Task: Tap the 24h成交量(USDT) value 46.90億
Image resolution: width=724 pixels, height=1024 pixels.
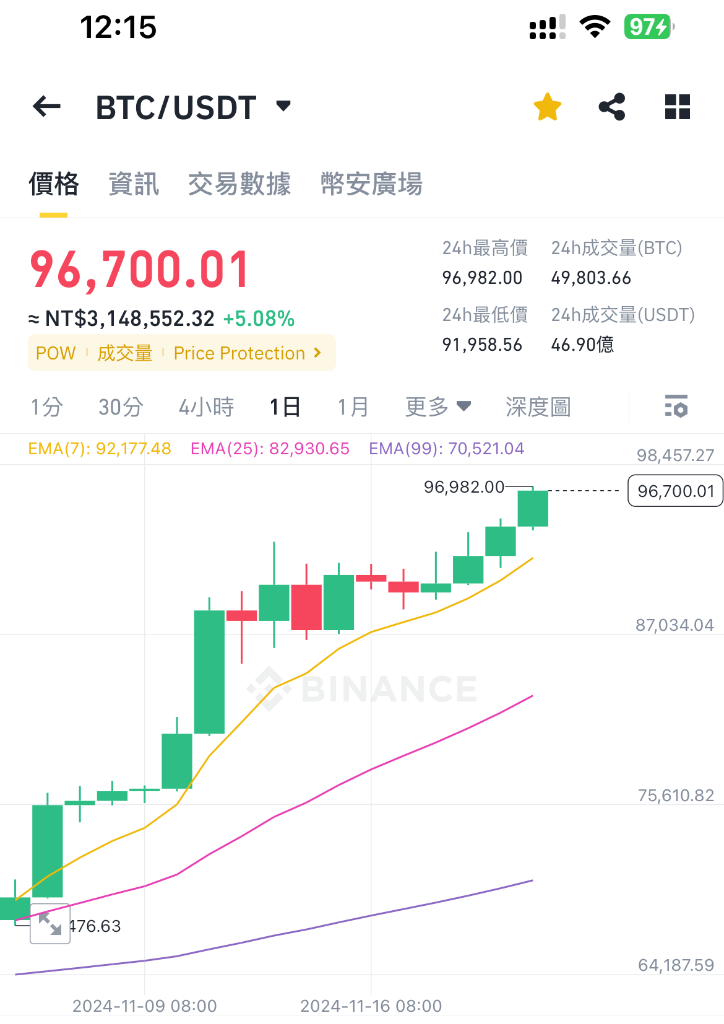Action: [x=582, y=345]
